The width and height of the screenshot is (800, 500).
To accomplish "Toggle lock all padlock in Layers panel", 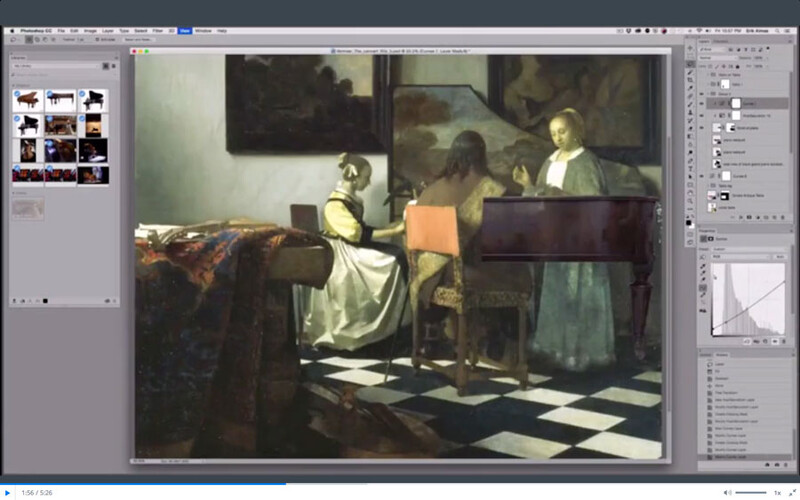I will (737, 67).
